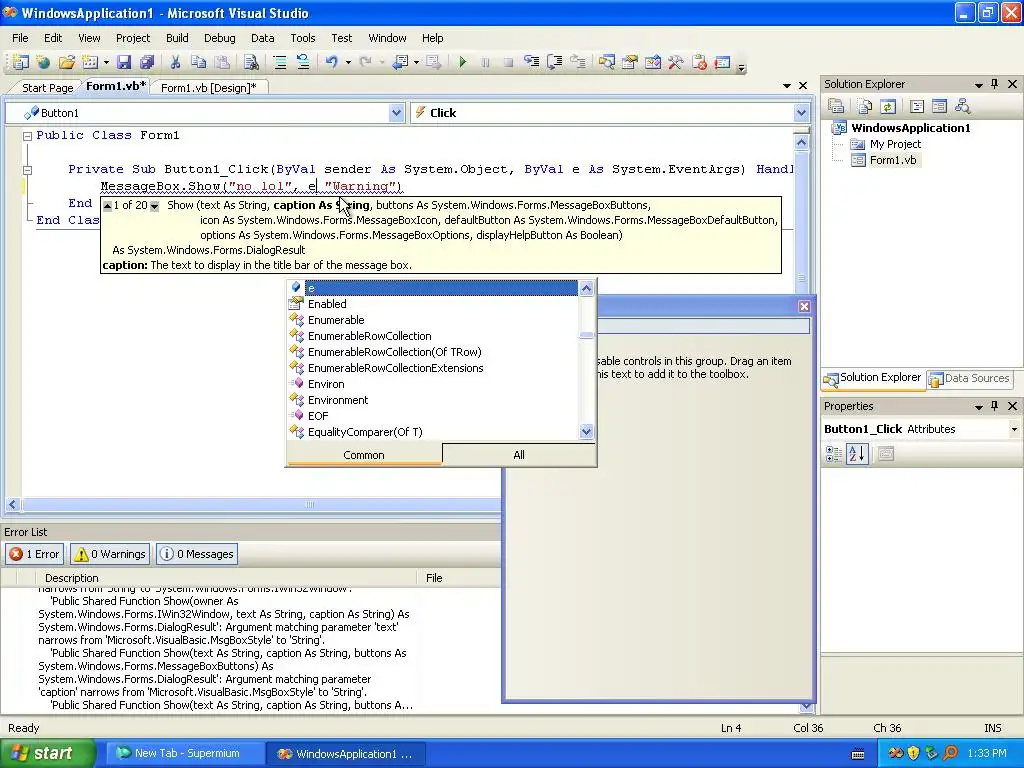
Task: Open the Tools menu
Action: click(x=302, y=38)
